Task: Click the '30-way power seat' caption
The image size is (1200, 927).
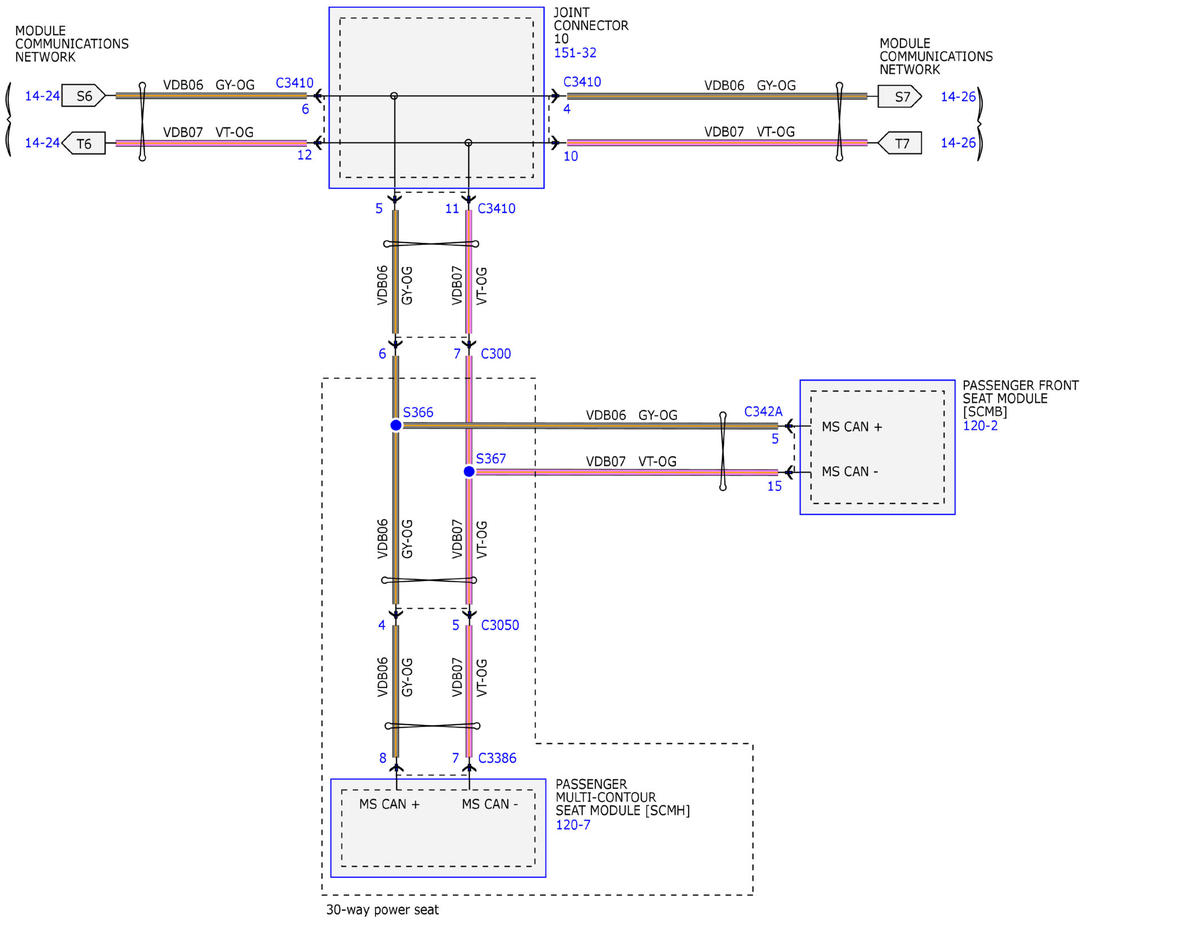Action: click(x=382, y=910)
